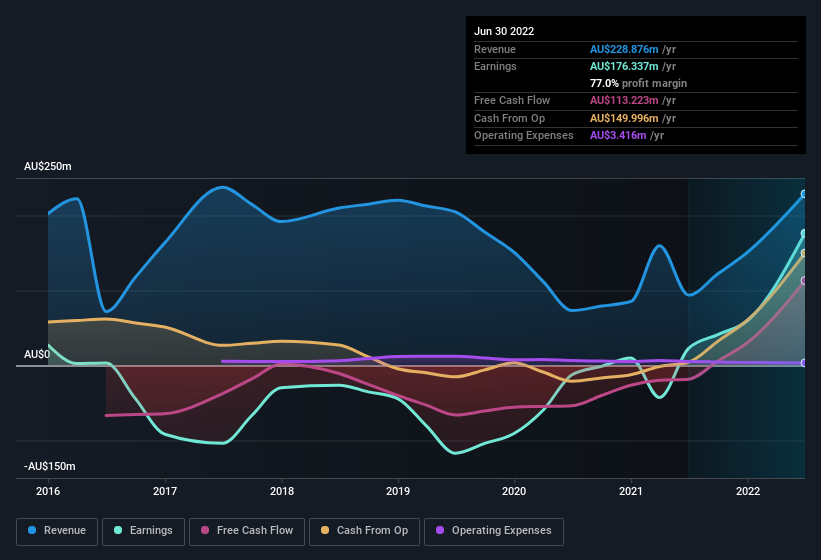The image size is (821, 560).
Task: Click the Jun 30 2022 tooltip date
Action: (504, 31)
